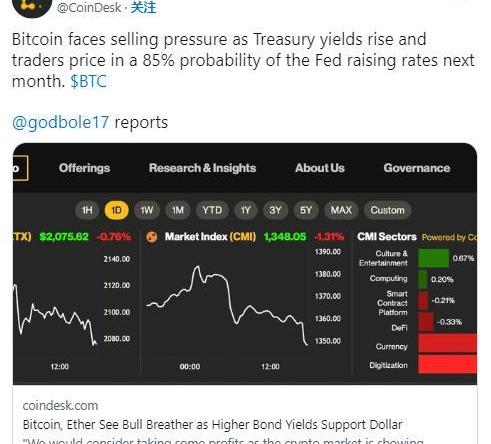
Task: Select the 1Y time range
Action: pyautogui.click(x=246, y=210)
